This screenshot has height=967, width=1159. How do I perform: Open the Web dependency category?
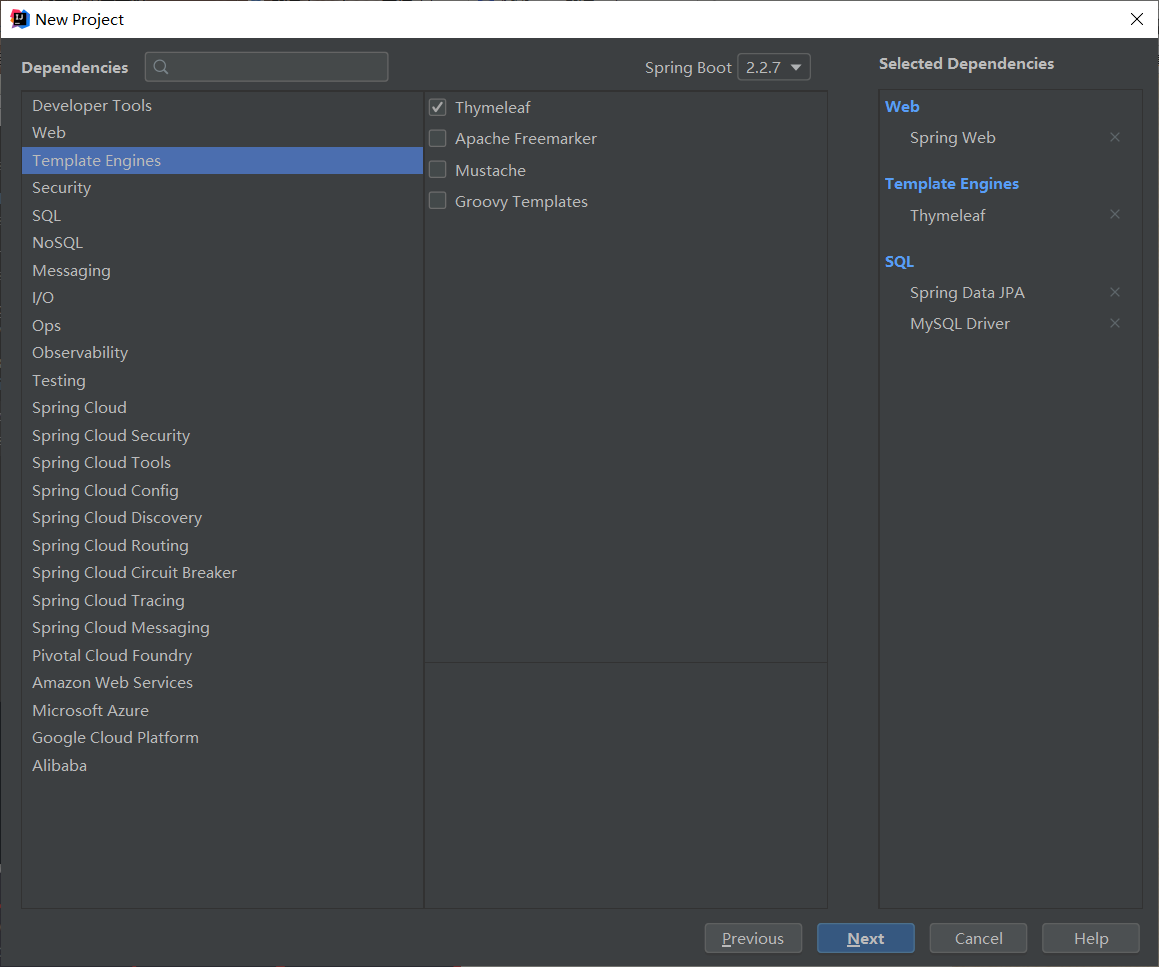point(222,133)
